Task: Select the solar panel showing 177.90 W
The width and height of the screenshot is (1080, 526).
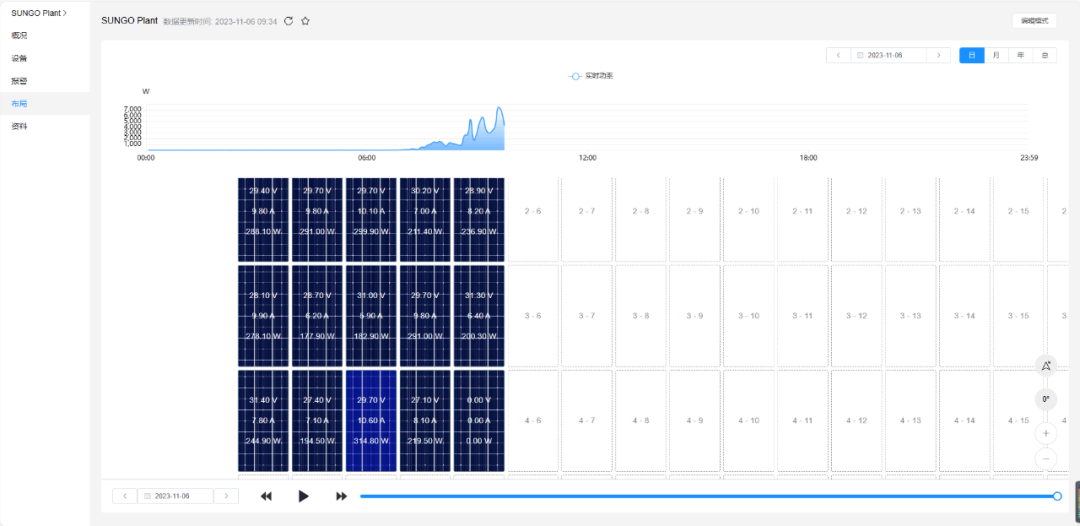Action: [317, 315]
